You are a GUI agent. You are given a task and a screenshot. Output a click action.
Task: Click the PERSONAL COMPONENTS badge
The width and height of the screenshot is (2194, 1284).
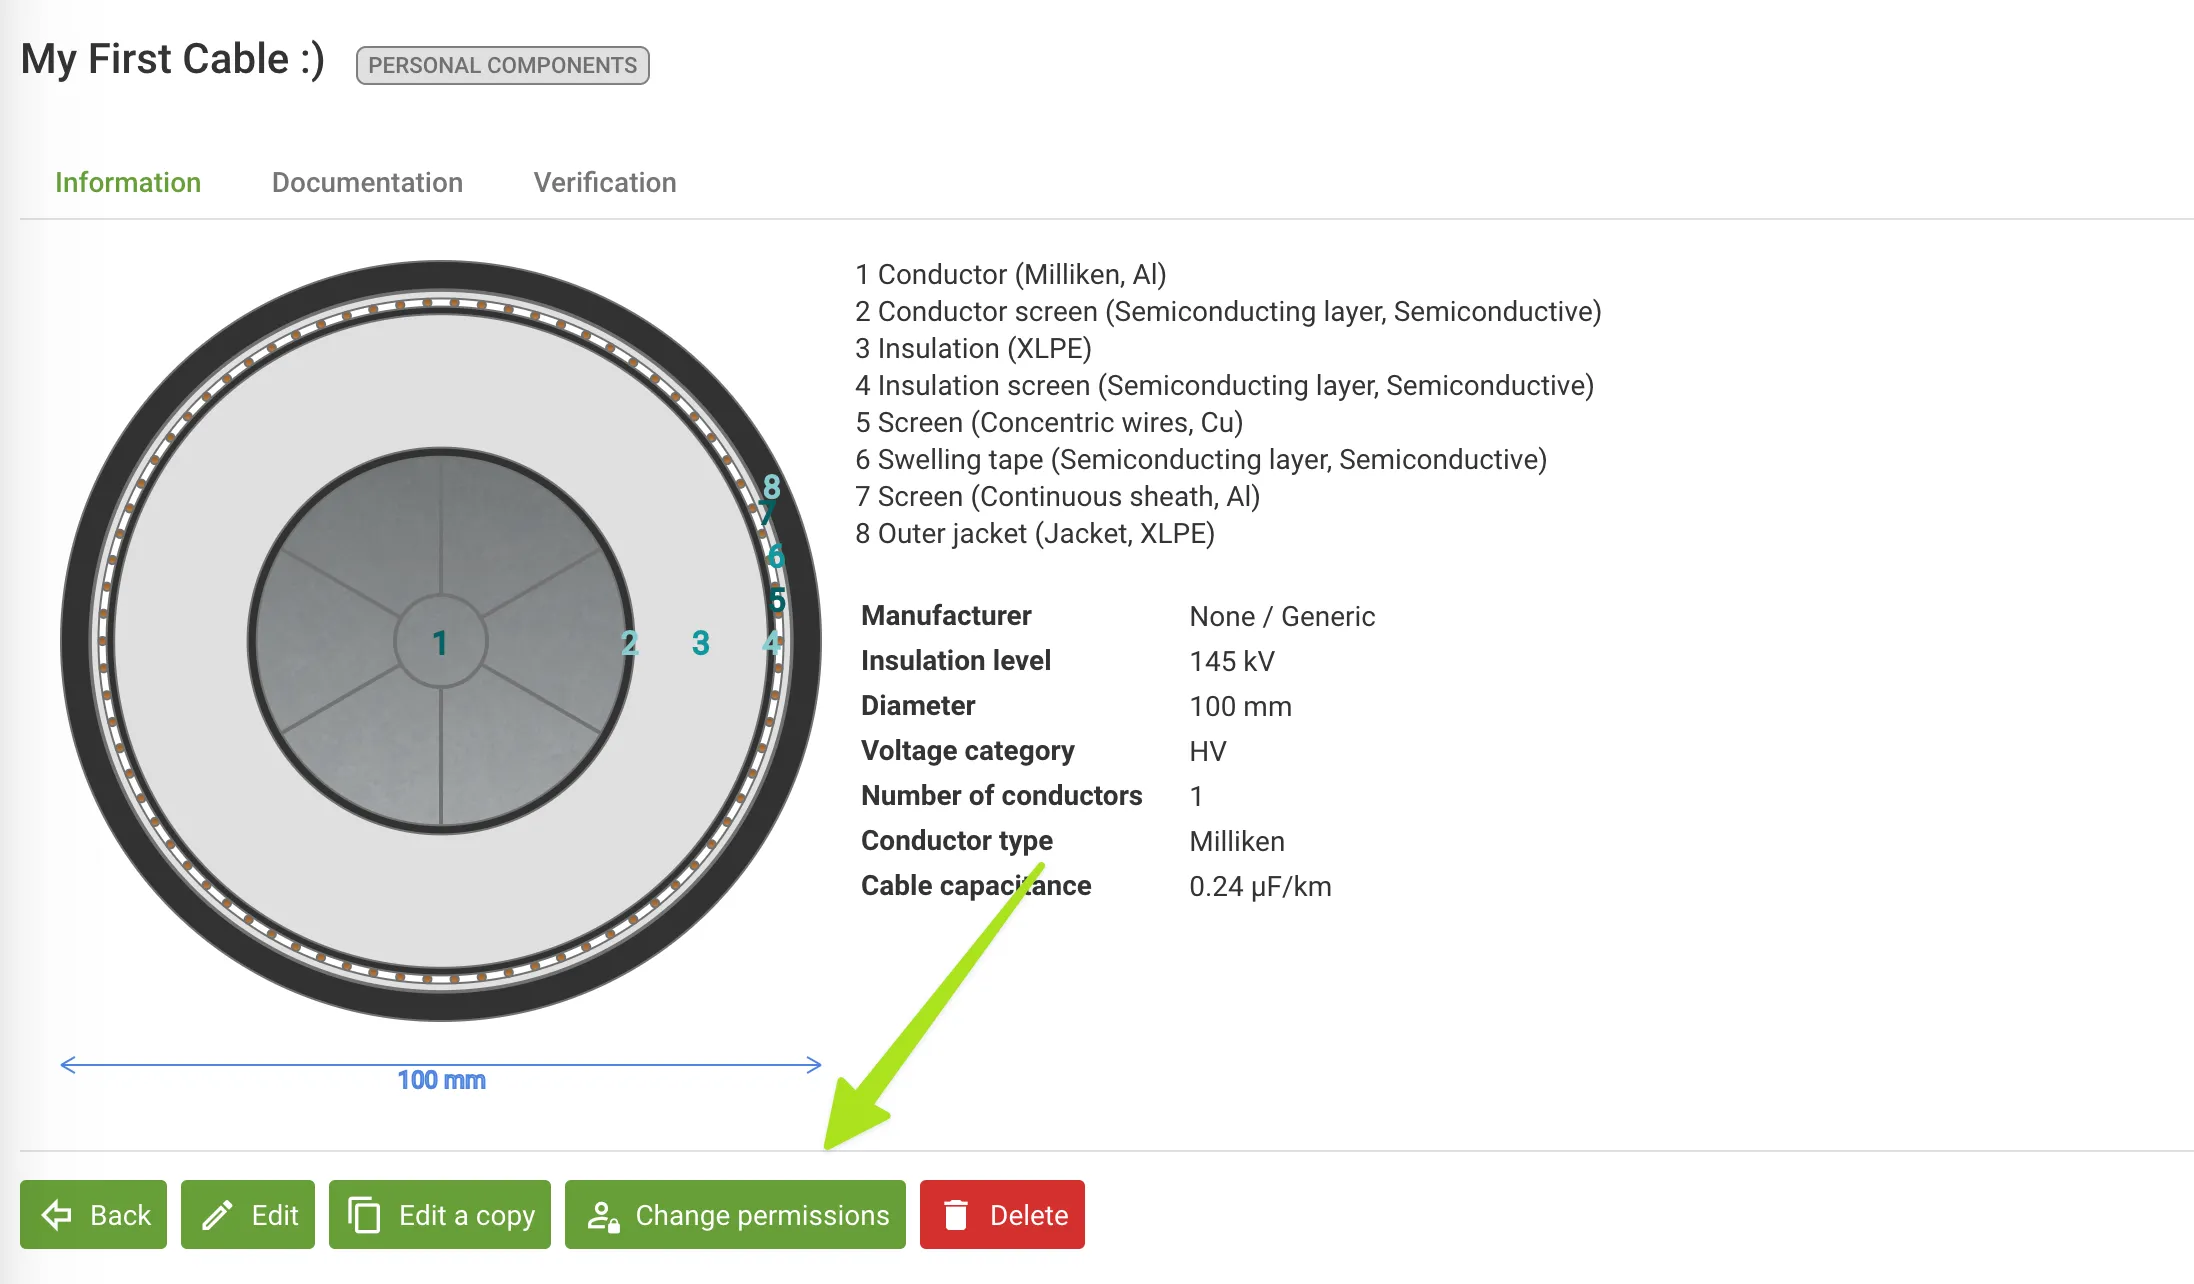(502, 66)
